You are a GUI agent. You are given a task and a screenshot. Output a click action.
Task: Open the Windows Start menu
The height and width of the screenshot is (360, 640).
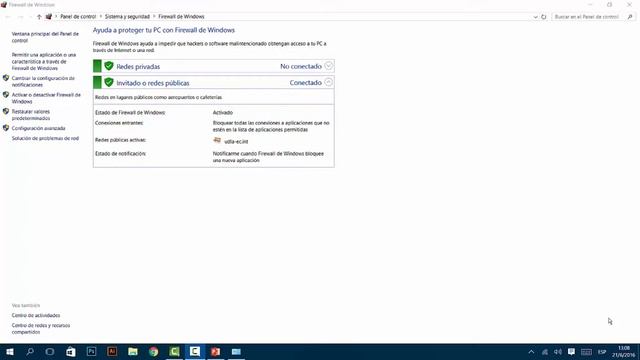pos(9,351)
